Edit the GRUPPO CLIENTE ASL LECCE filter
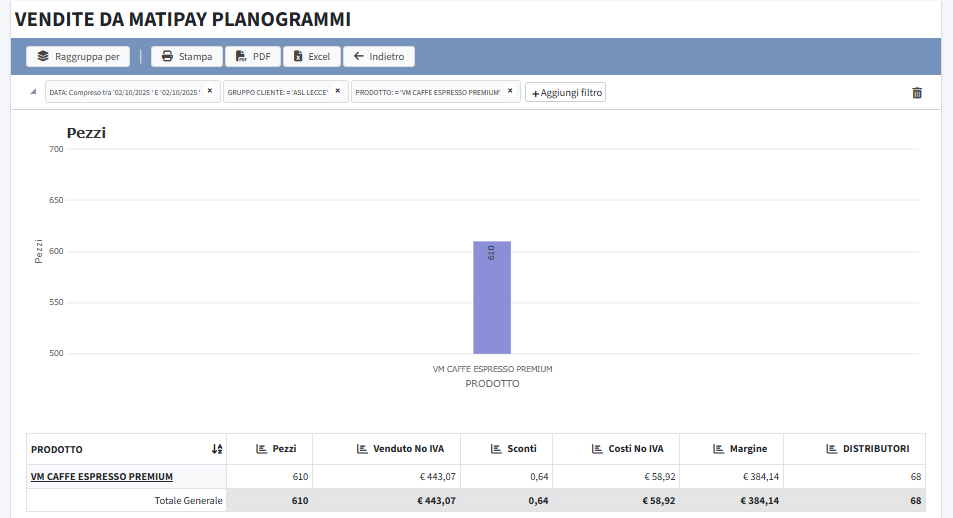 tap(278, 92)
